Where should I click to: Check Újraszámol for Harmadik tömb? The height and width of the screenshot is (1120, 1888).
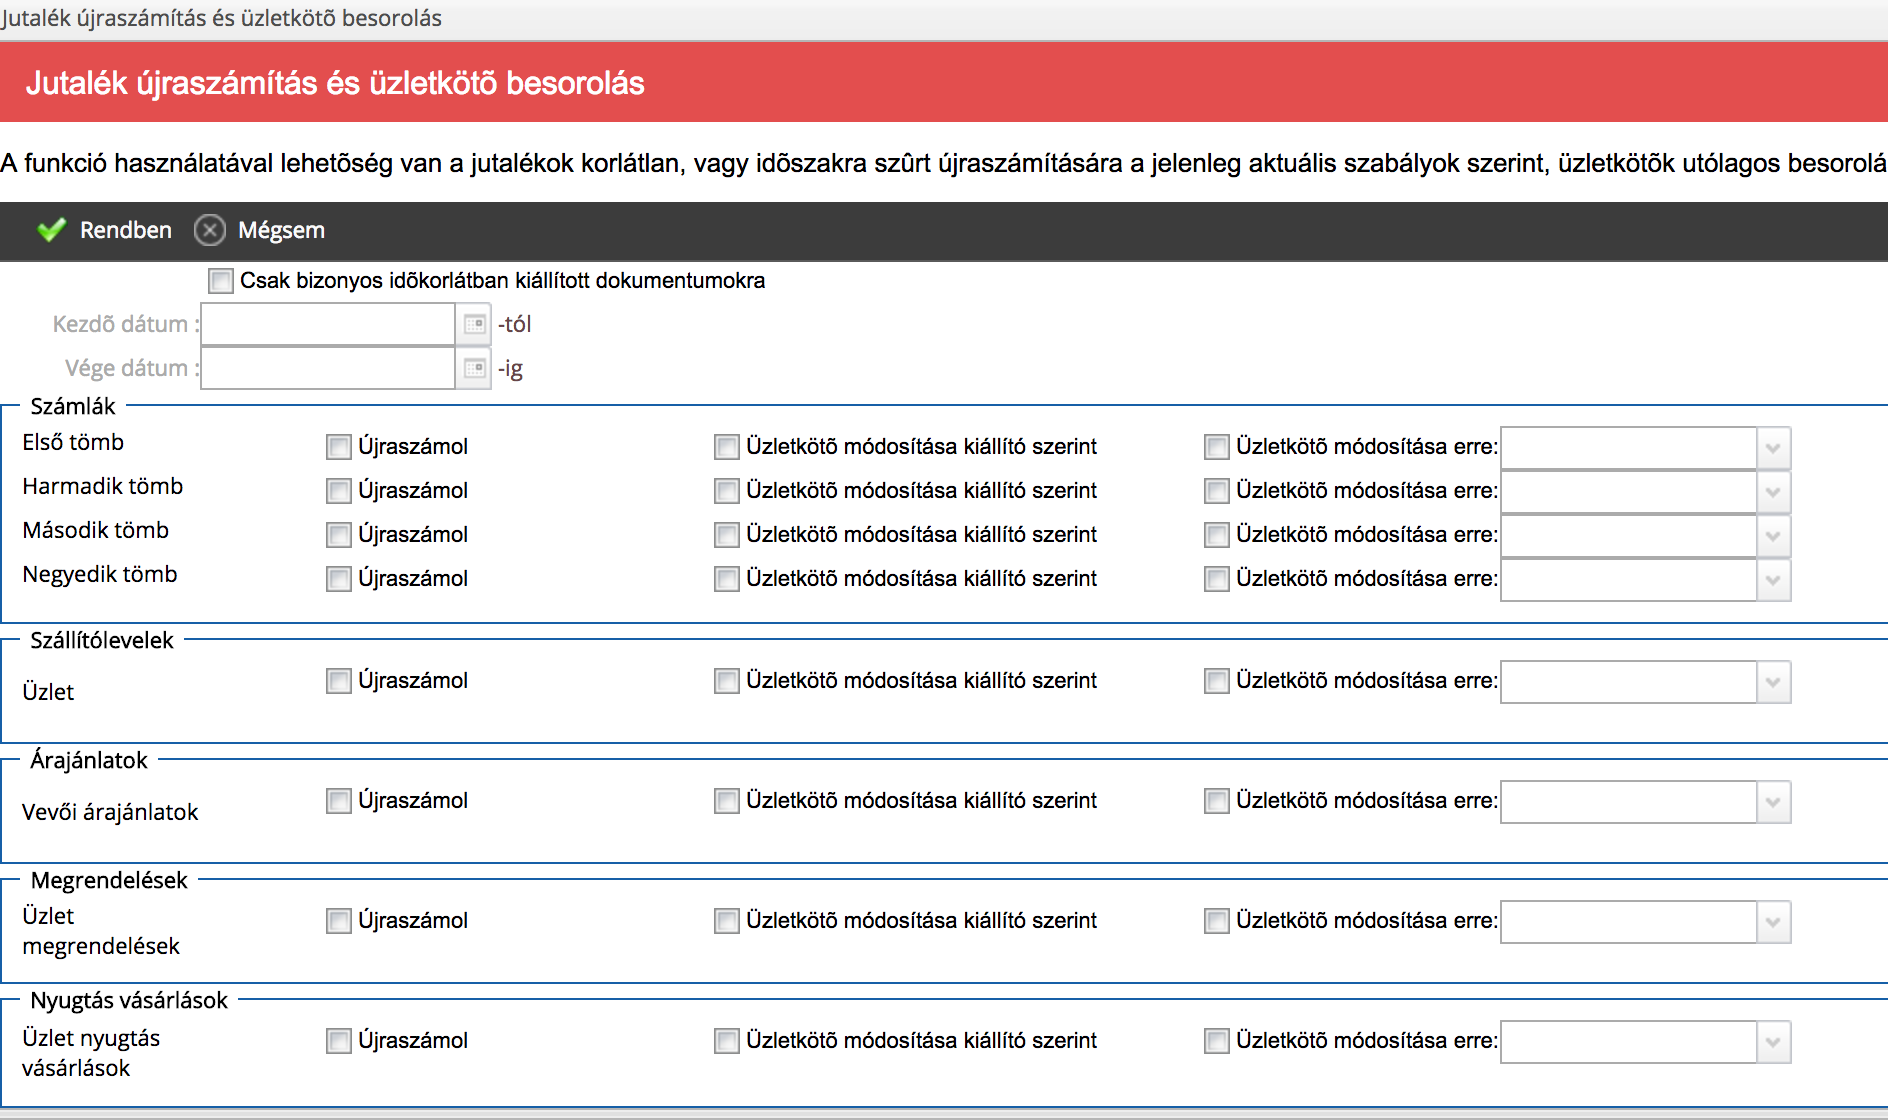coord(339,491)
